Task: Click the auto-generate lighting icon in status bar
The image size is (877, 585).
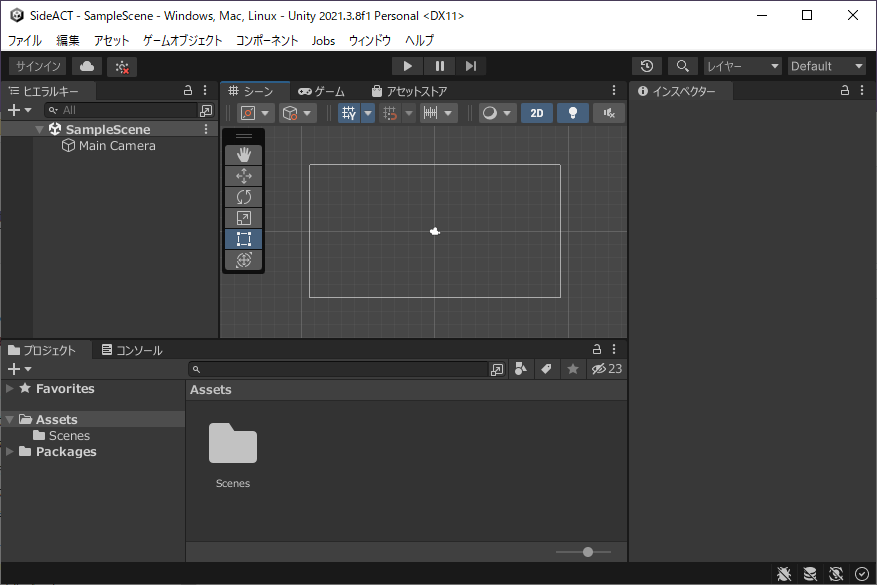Action: (x=836, y=573)
